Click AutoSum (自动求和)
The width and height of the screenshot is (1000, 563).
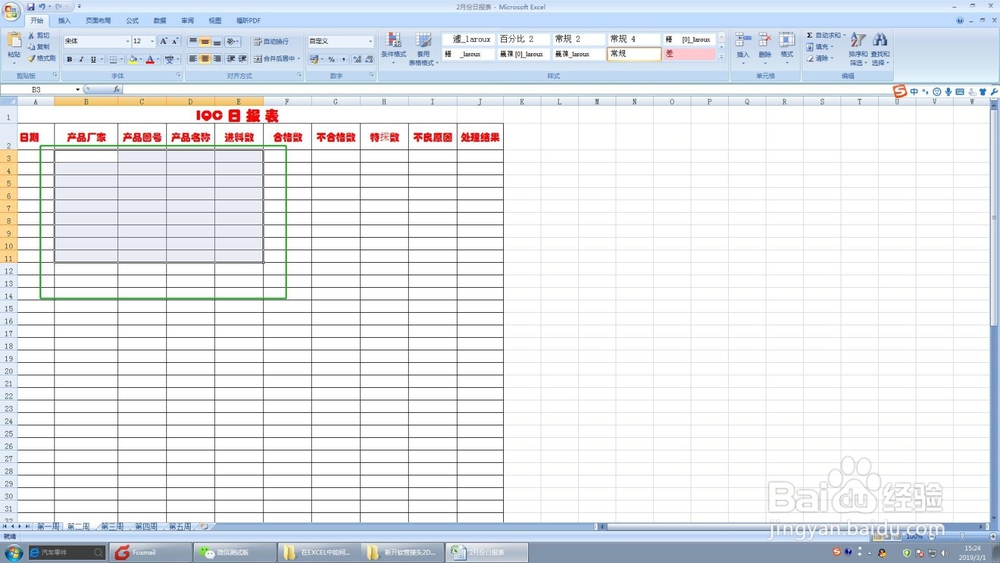coord(824,36)
